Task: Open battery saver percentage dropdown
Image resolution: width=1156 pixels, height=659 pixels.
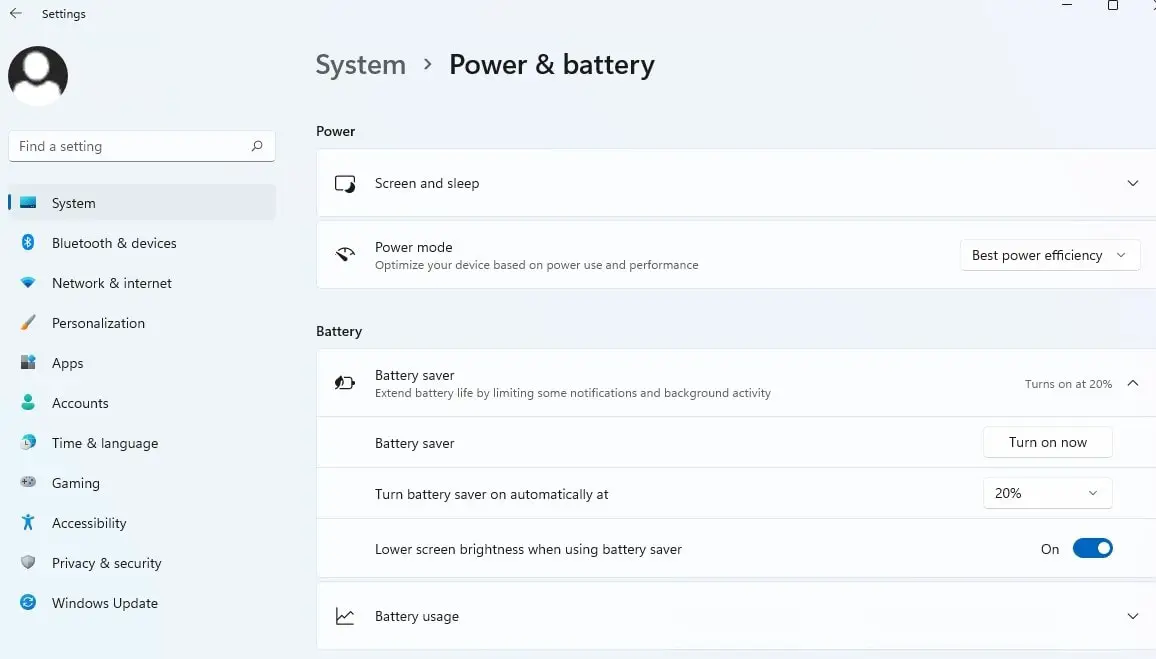Action: (x=1047, y=493)
